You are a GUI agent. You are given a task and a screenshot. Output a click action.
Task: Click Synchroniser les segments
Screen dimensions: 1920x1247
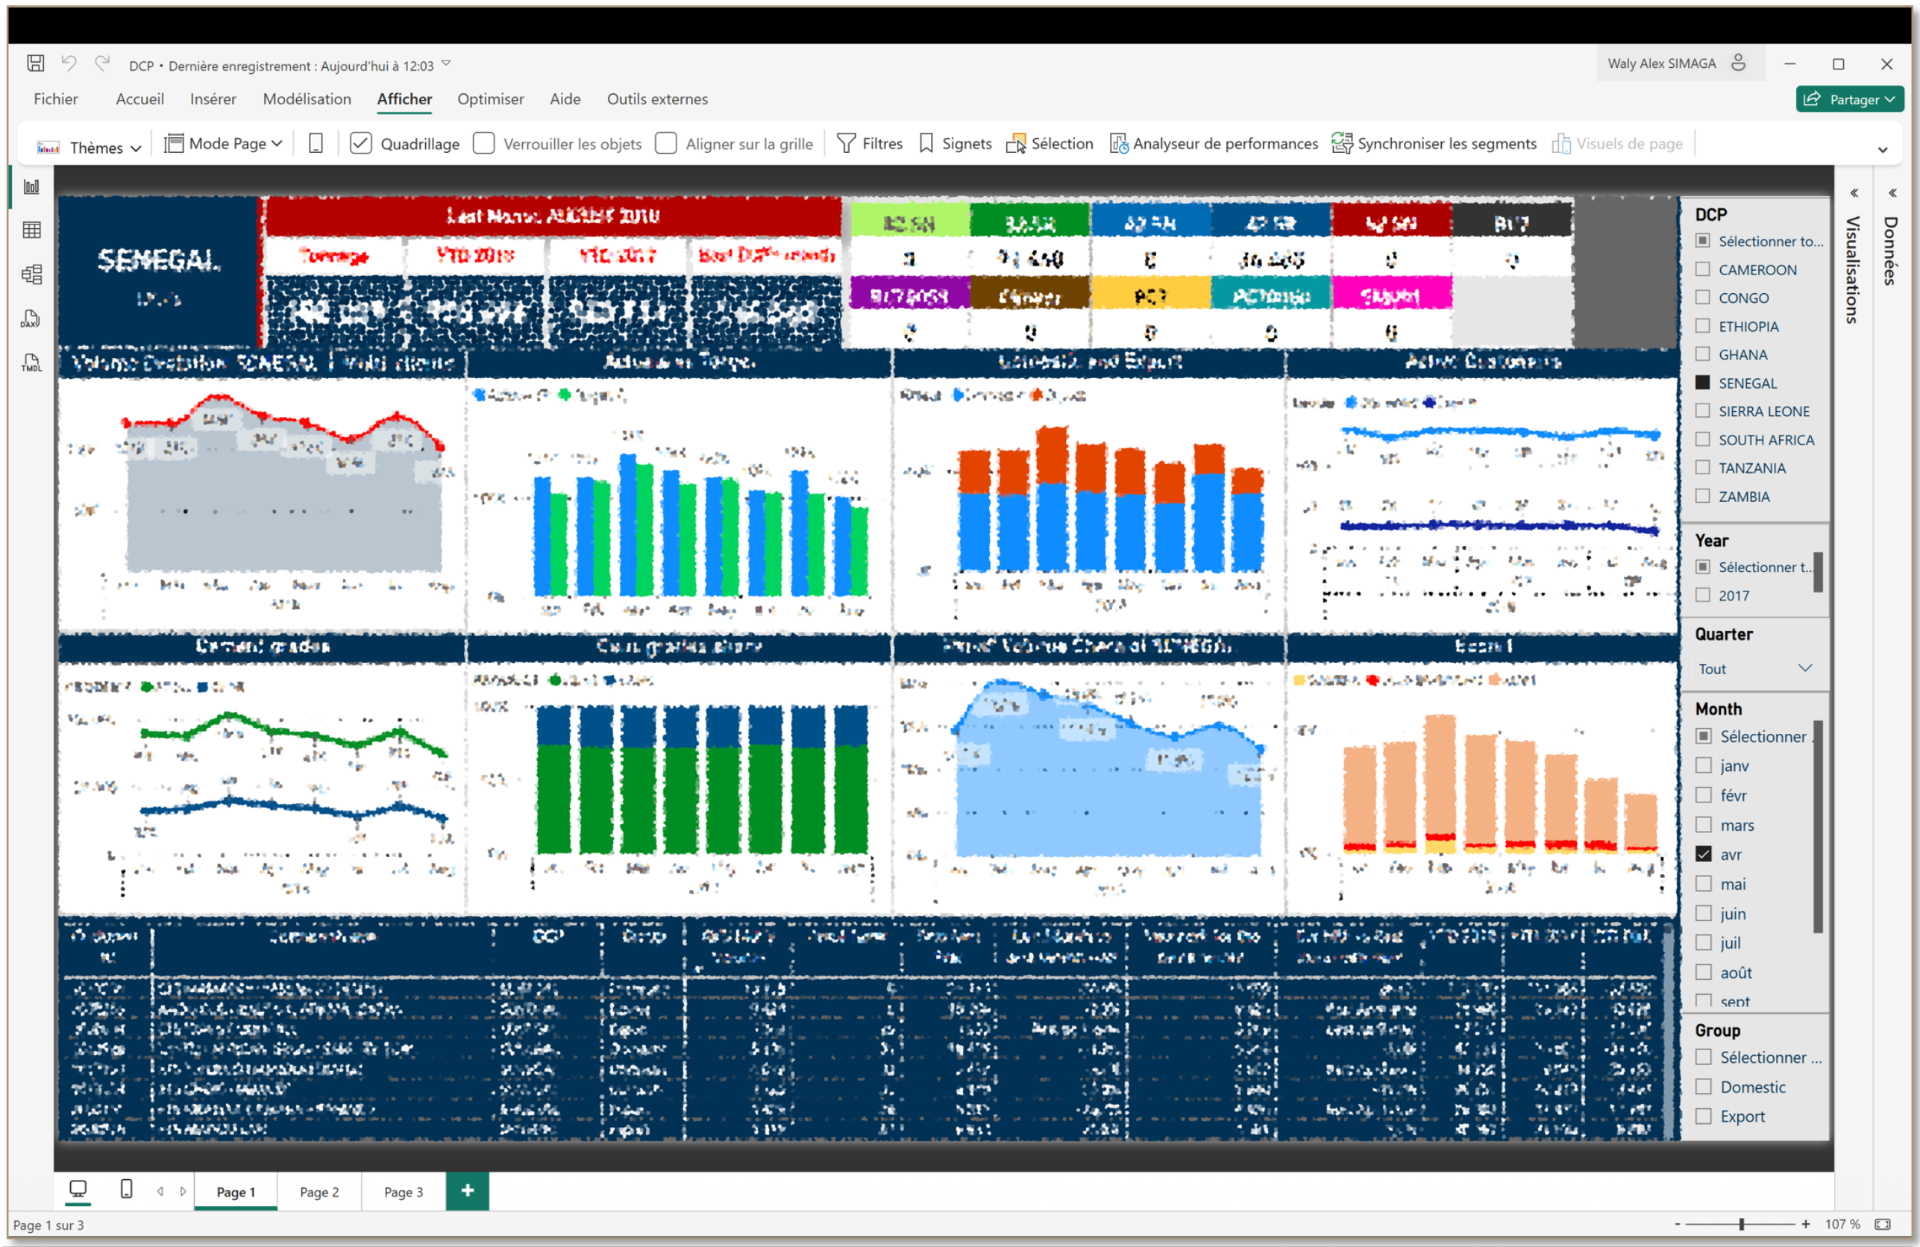click(x=1434, y=144)
